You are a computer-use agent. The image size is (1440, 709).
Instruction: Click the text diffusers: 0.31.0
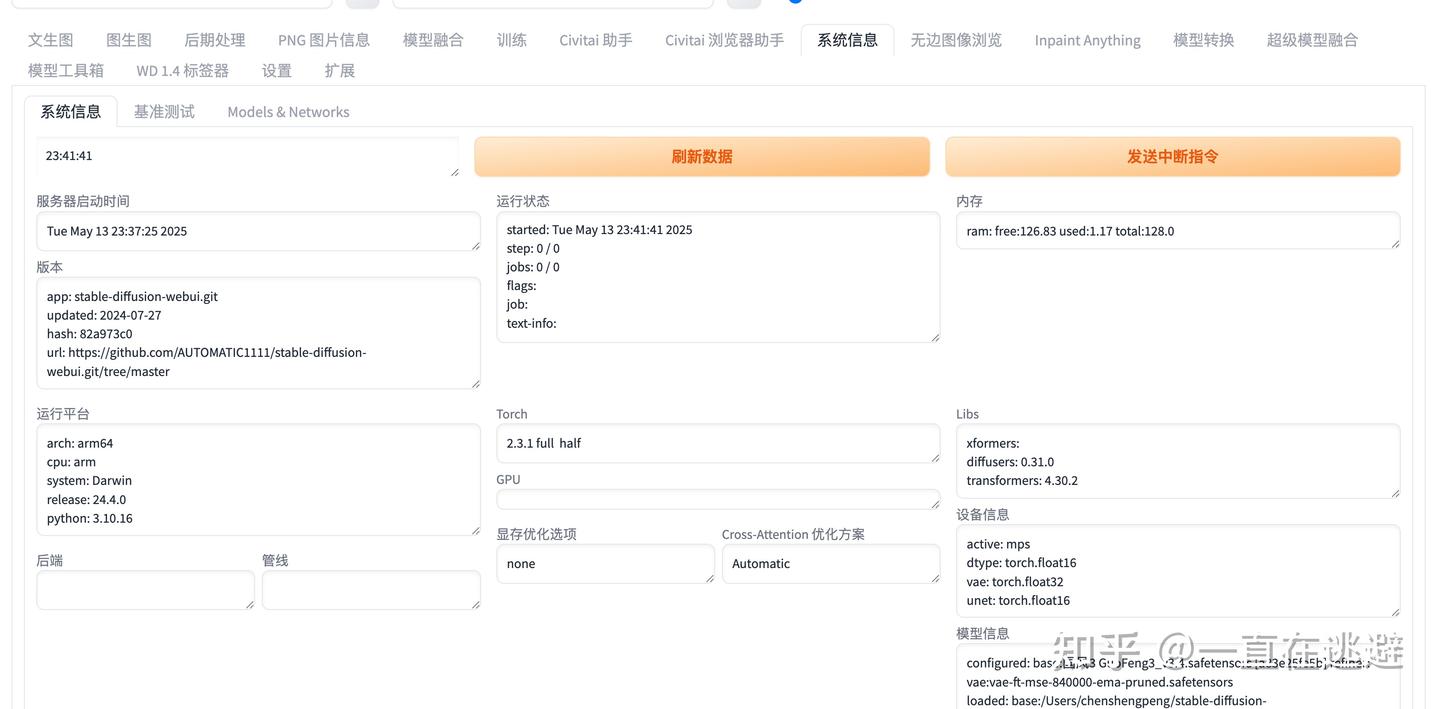pyautogui.click(x=1010, y=462)
